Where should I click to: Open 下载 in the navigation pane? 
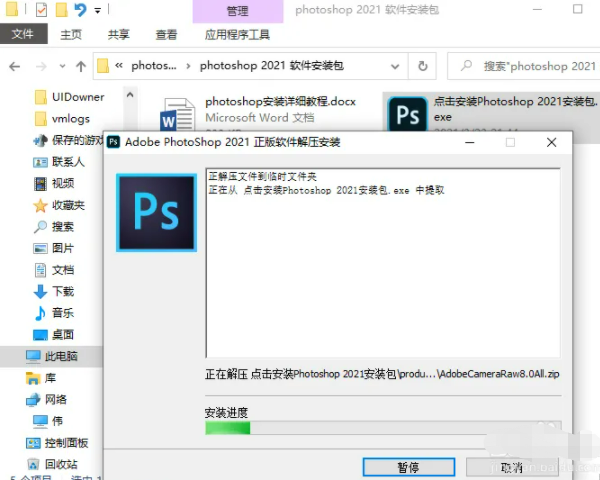tap(54, 291)
